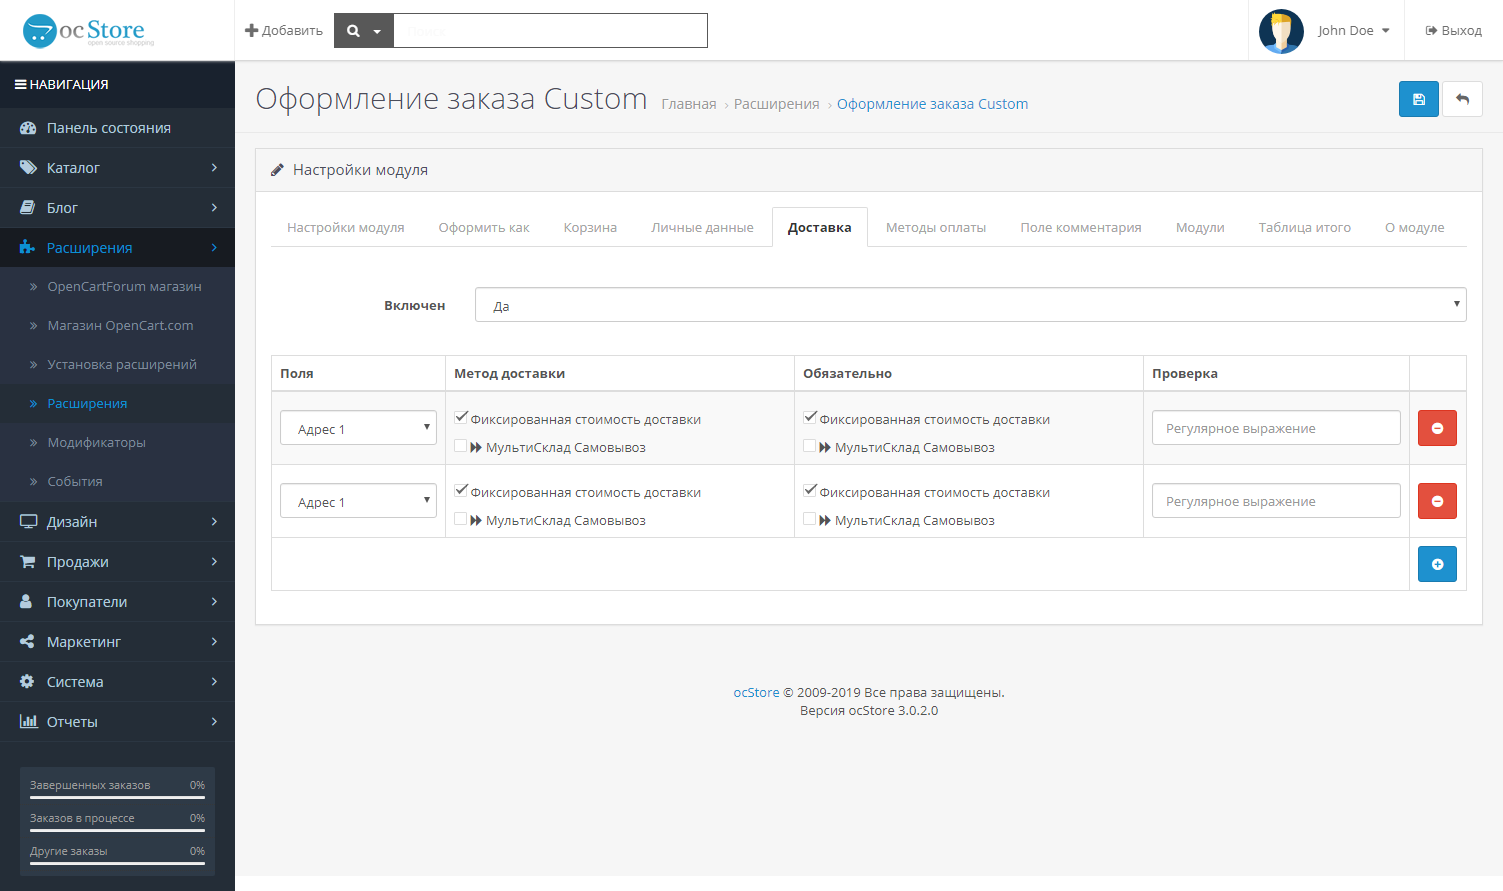The width and height of the screenshot is (1503, 891).
Task: Click the ocStore logo
Action: (88, 31)
